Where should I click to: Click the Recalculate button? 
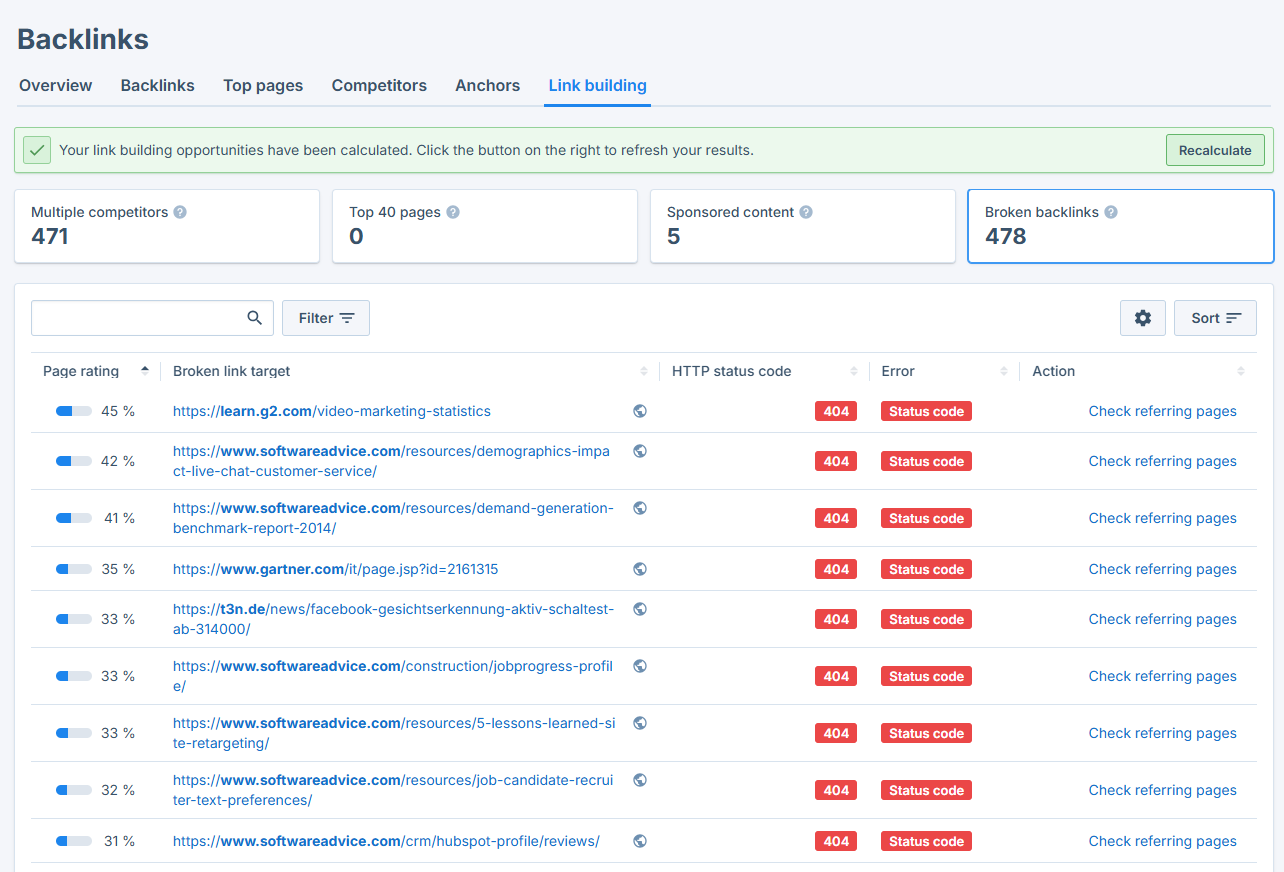1214,150
